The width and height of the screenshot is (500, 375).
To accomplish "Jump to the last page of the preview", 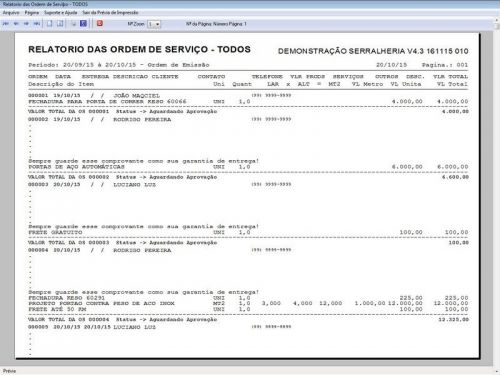I will (37, 24).
